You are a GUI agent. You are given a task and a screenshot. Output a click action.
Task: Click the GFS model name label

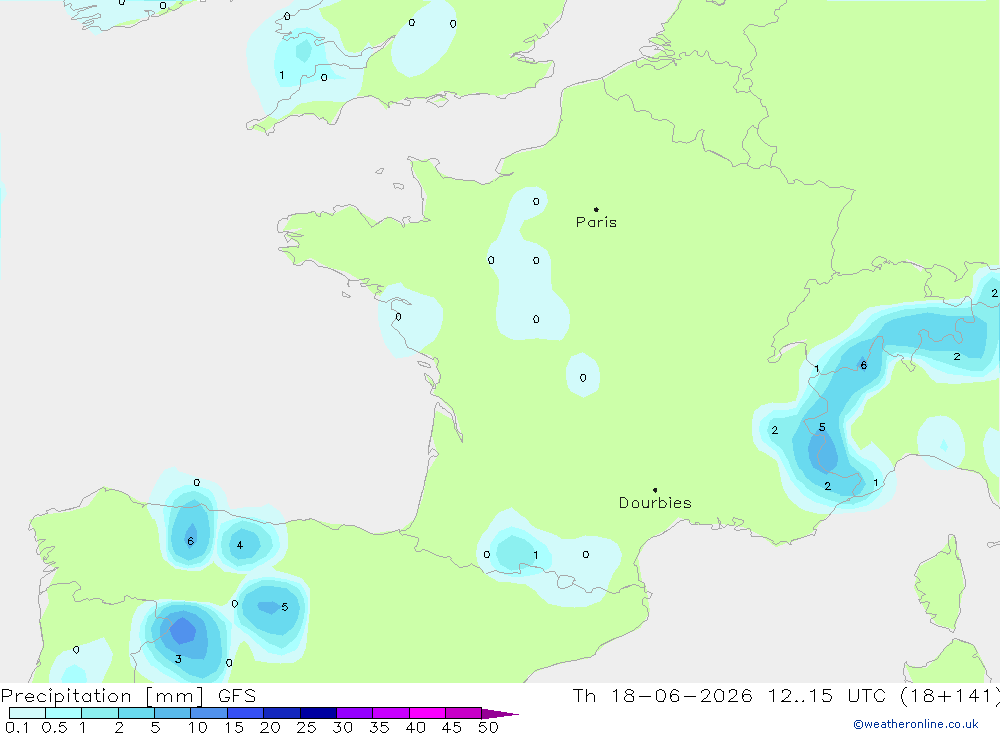point(237,696)
